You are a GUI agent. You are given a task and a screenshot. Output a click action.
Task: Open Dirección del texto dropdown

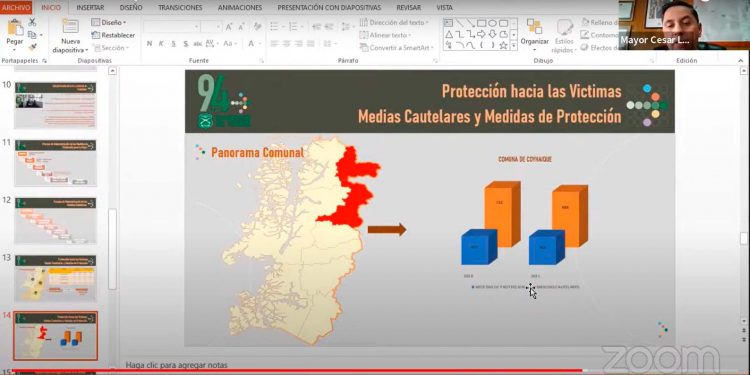click(395, 22)
